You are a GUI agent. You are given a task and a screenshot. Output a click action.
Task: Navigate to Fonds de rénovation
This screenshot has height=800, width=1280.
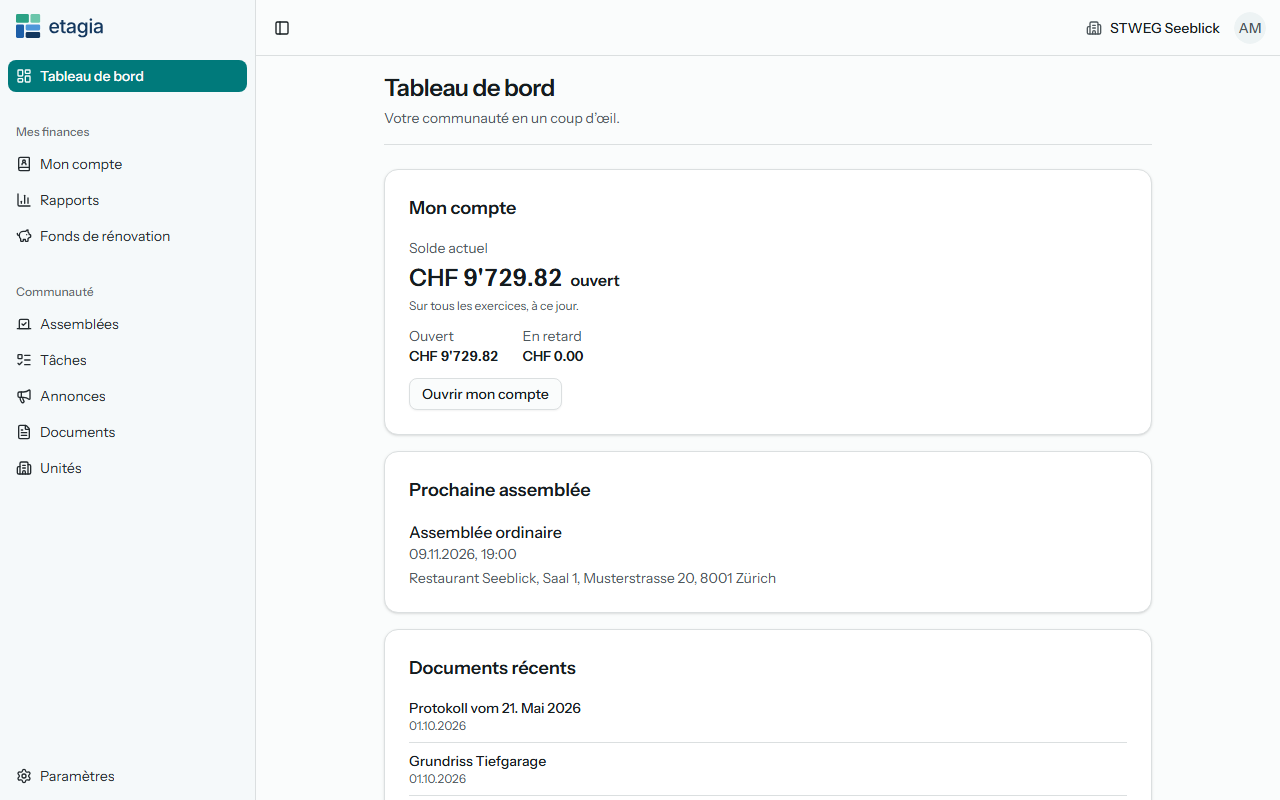click(x=127, y=236)
